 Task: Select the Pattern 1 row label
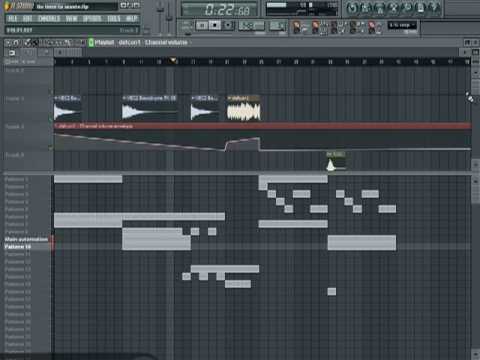[x=17, y=179]
